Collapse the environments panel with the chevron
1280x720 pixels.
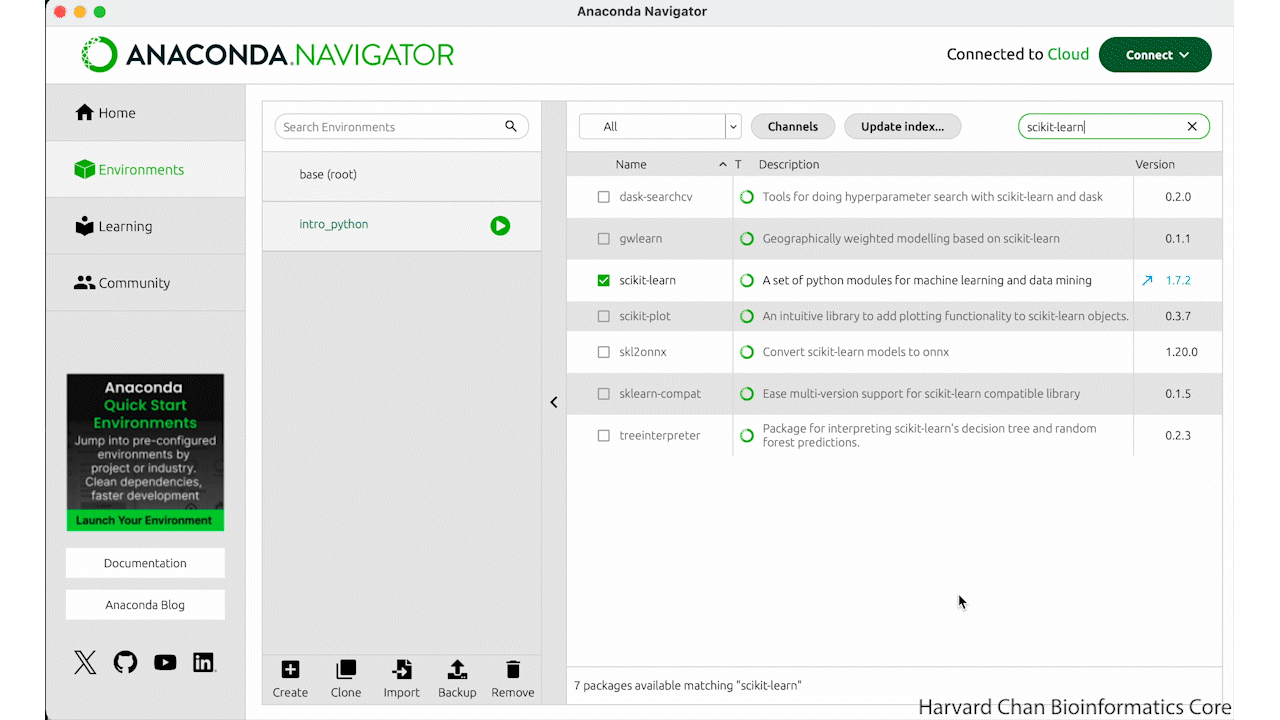coord(554,402)
